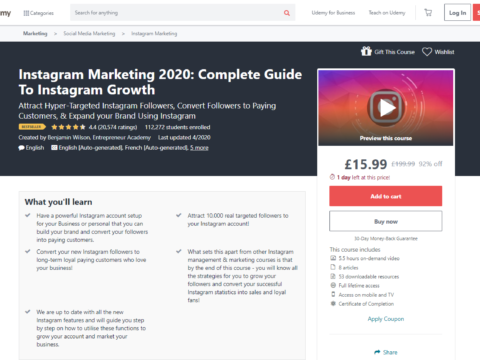Open Udemy for Business link

point(333,13)
